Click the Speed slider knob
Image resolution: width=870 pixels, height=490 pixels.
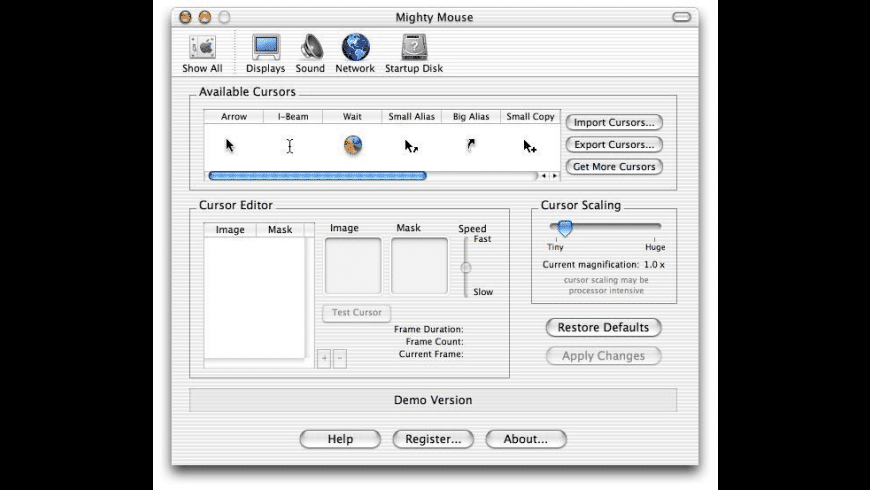[466, 267]
